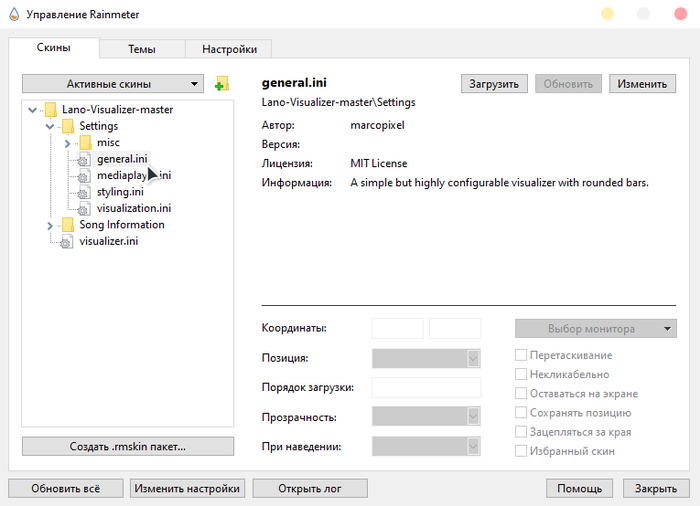Collapse the Settings folder tree node
The width and height of the screenshot is (700, 506).
(x=50, y=127)
